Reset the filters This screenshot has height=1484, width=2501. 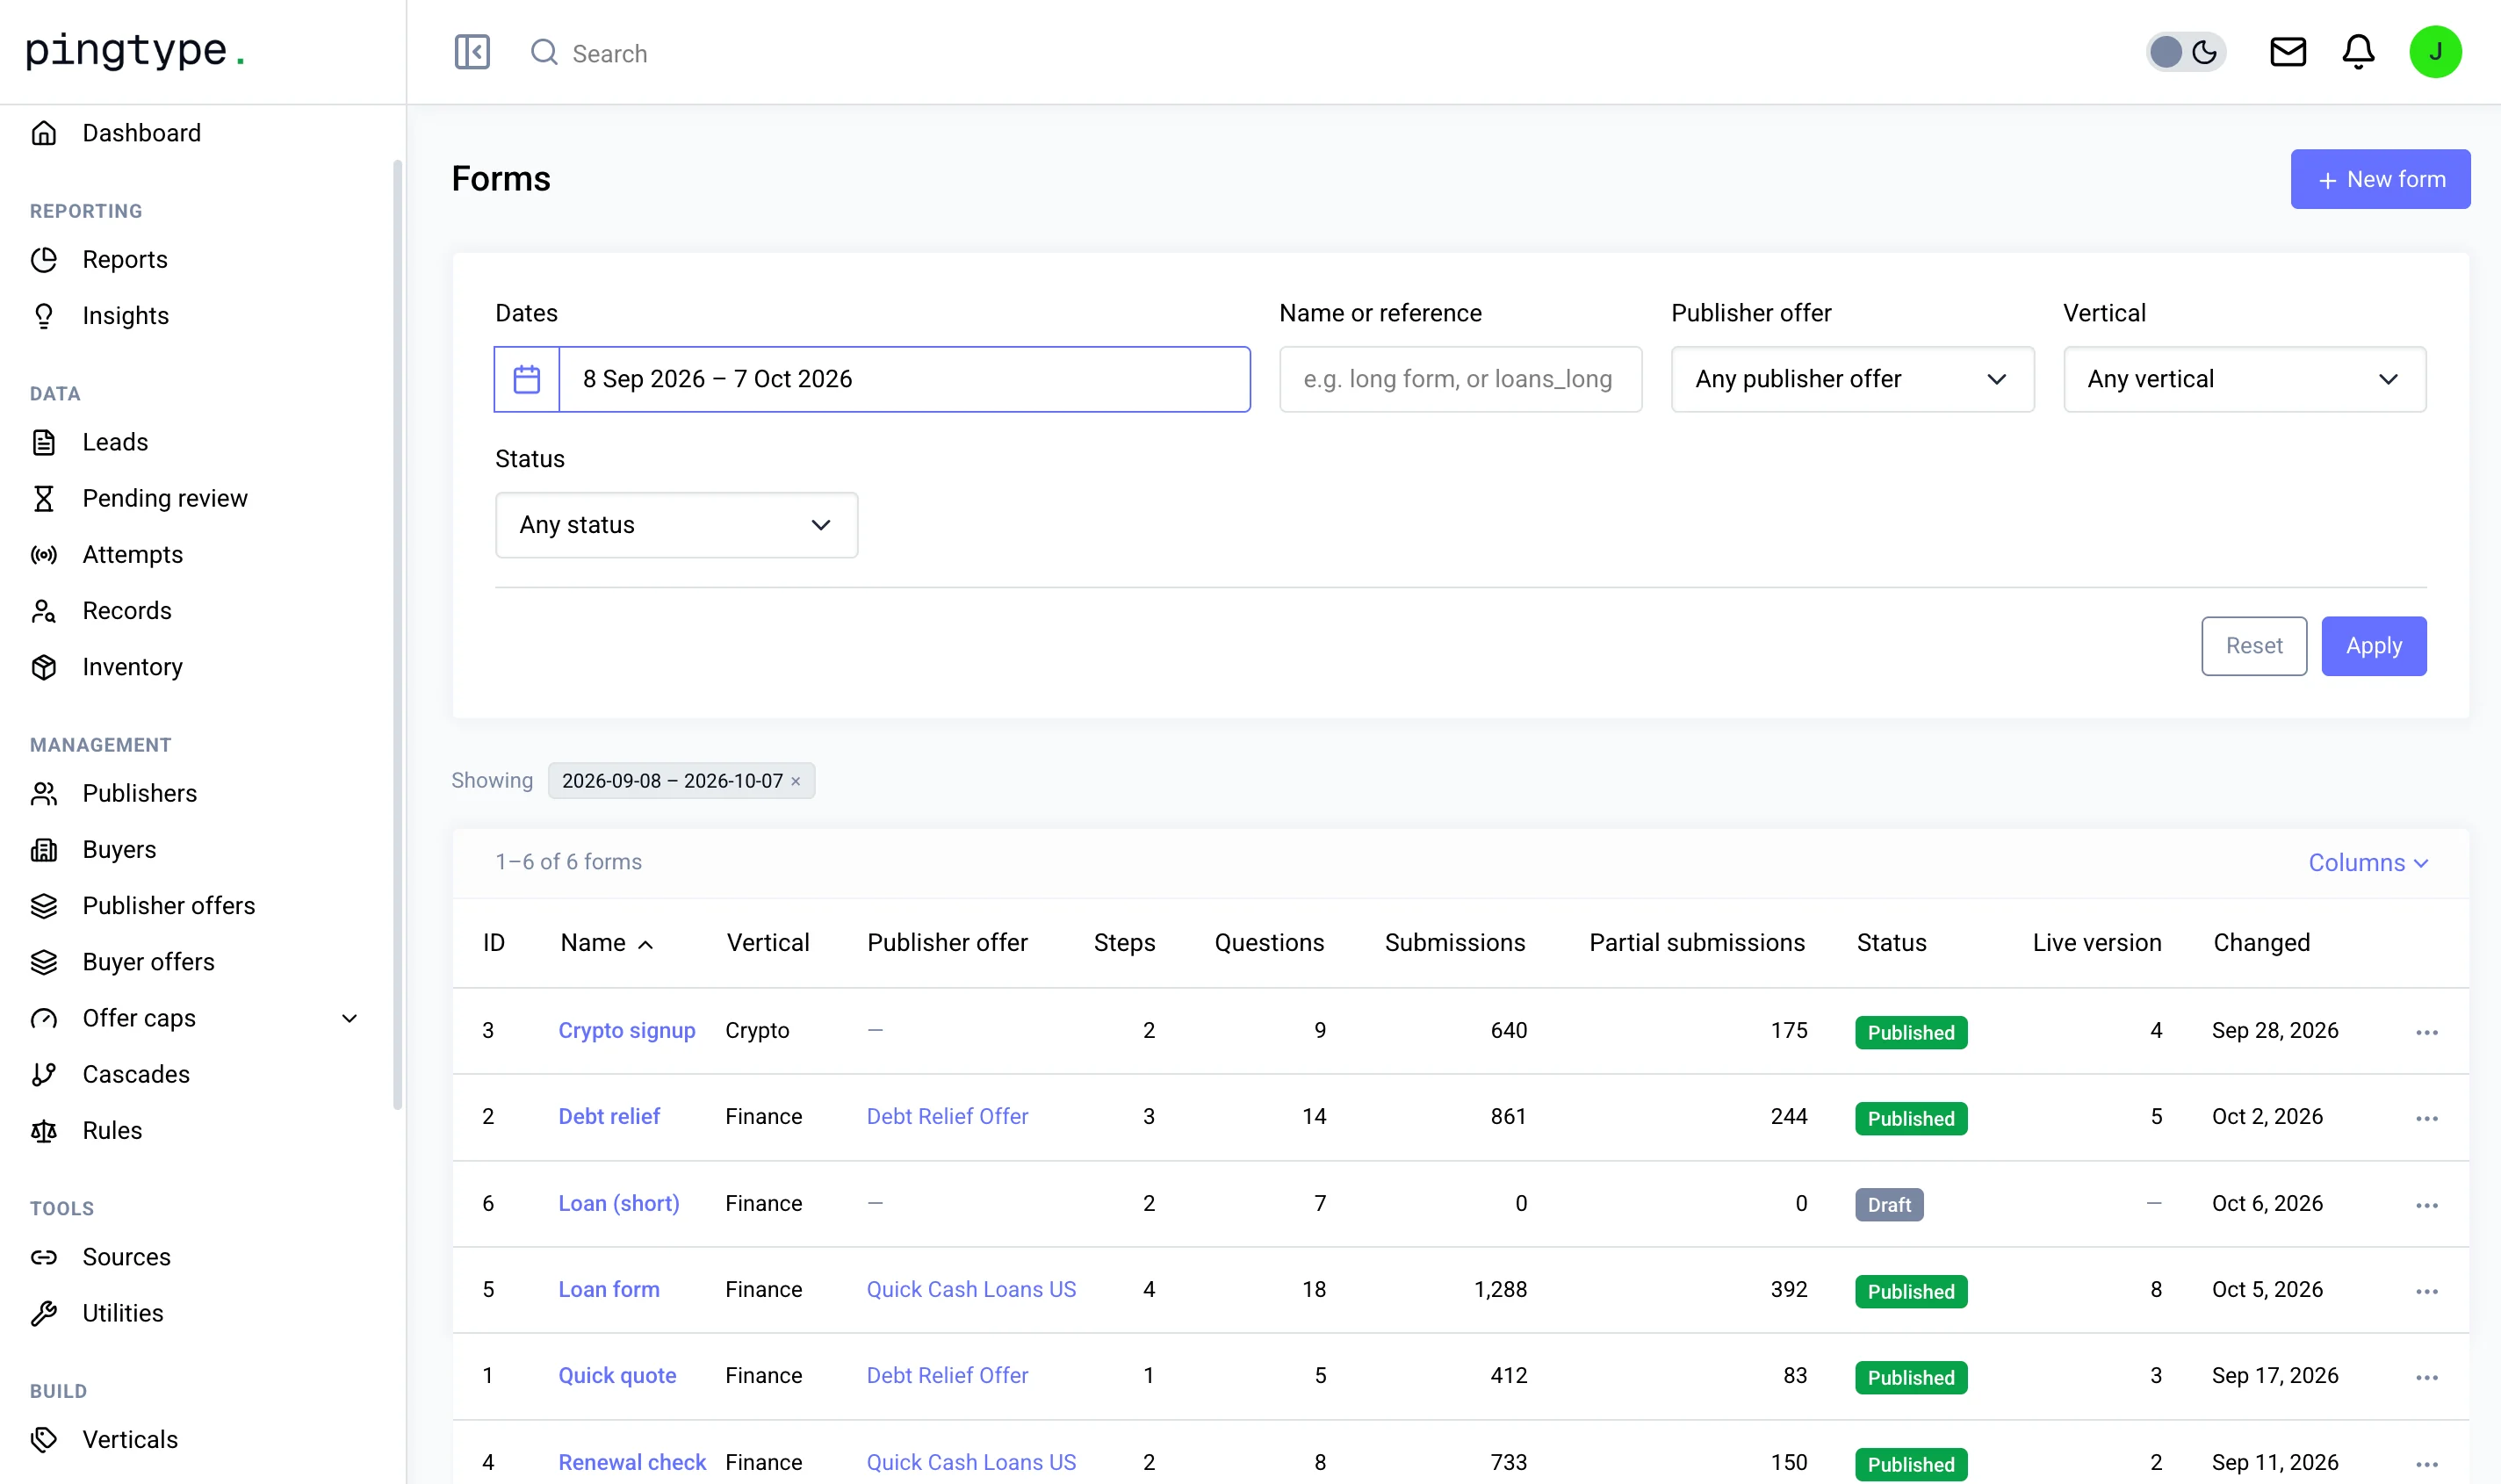point(2253,646)
